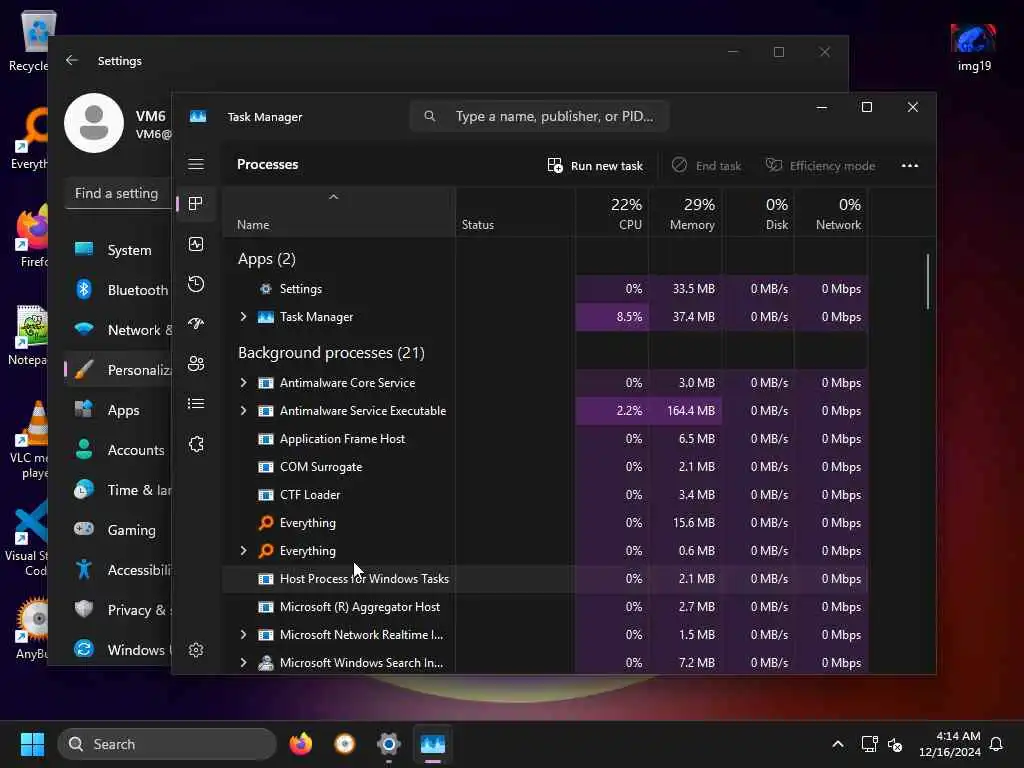The image size is (1024, 768).
Task: Open the Windows Start menu
Action: tap(32, 744)
